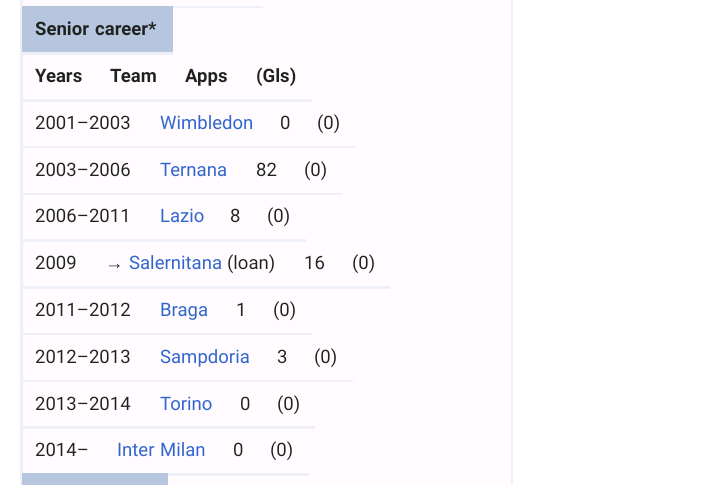The image size is (720, 485).
Task: Open the Inter Milan link
Action: [x=161, y=450]
